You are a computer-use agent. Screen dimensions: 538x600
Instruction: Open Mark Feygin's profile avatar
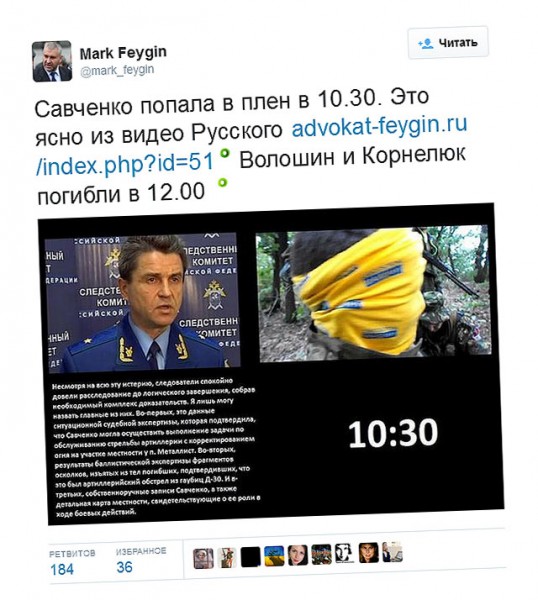52,61
